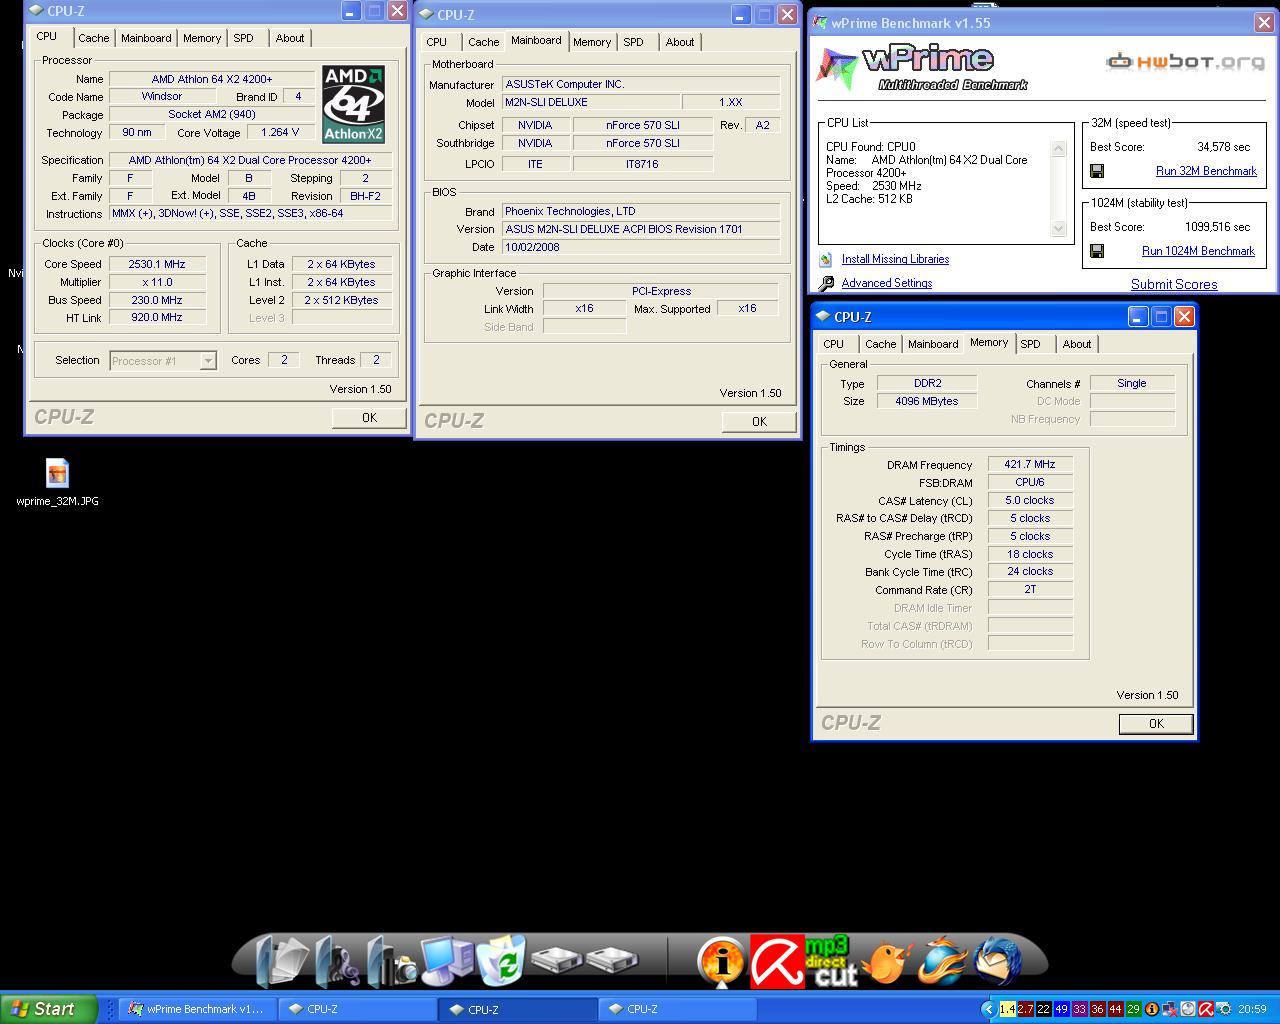Viewport: 1280px width, 1024px height.
Task: Click the CPU List scrollbar up arrow in wPrime
Action: coord(1059,148)
